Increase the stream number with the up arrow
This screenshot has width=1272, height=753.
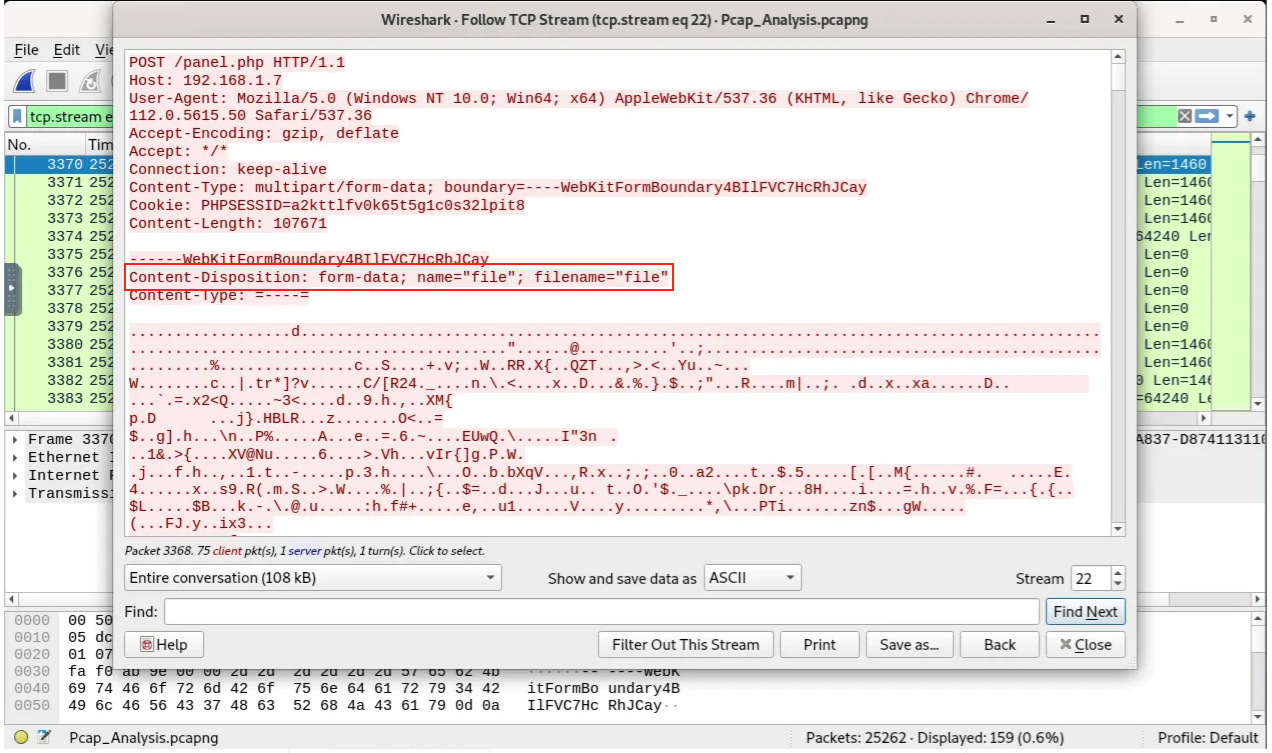1118,572
